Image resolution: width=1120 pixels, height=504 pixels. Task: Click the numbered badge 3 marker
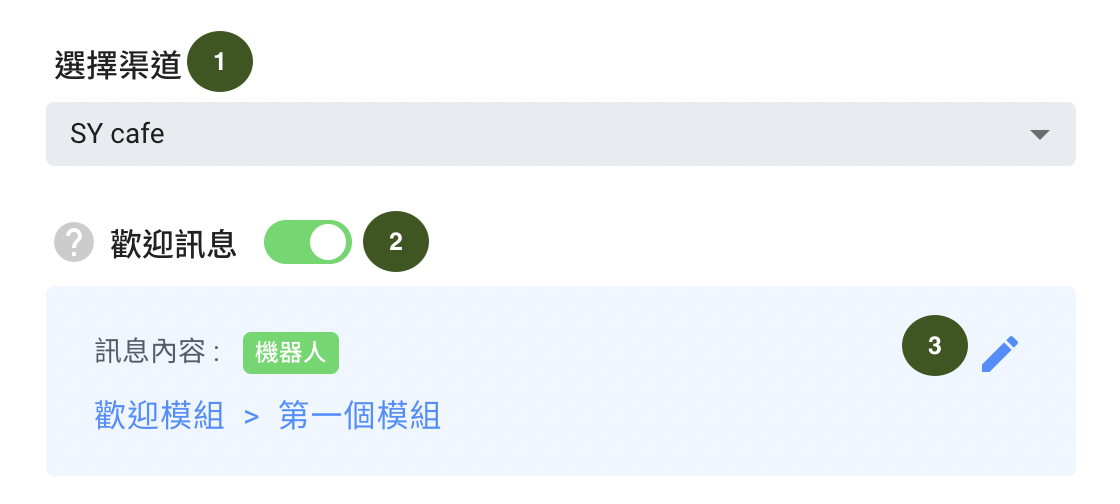coord(935,346)
